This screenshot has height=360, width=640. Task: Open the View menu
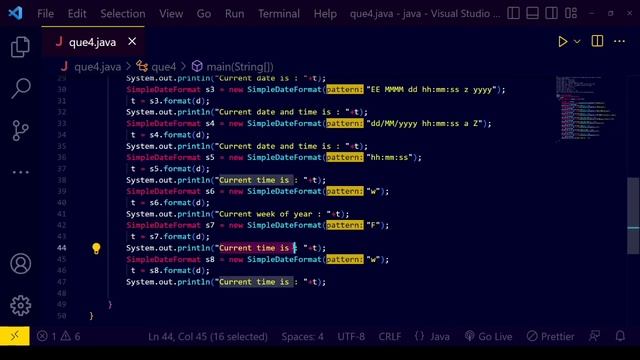coord(171,13)
